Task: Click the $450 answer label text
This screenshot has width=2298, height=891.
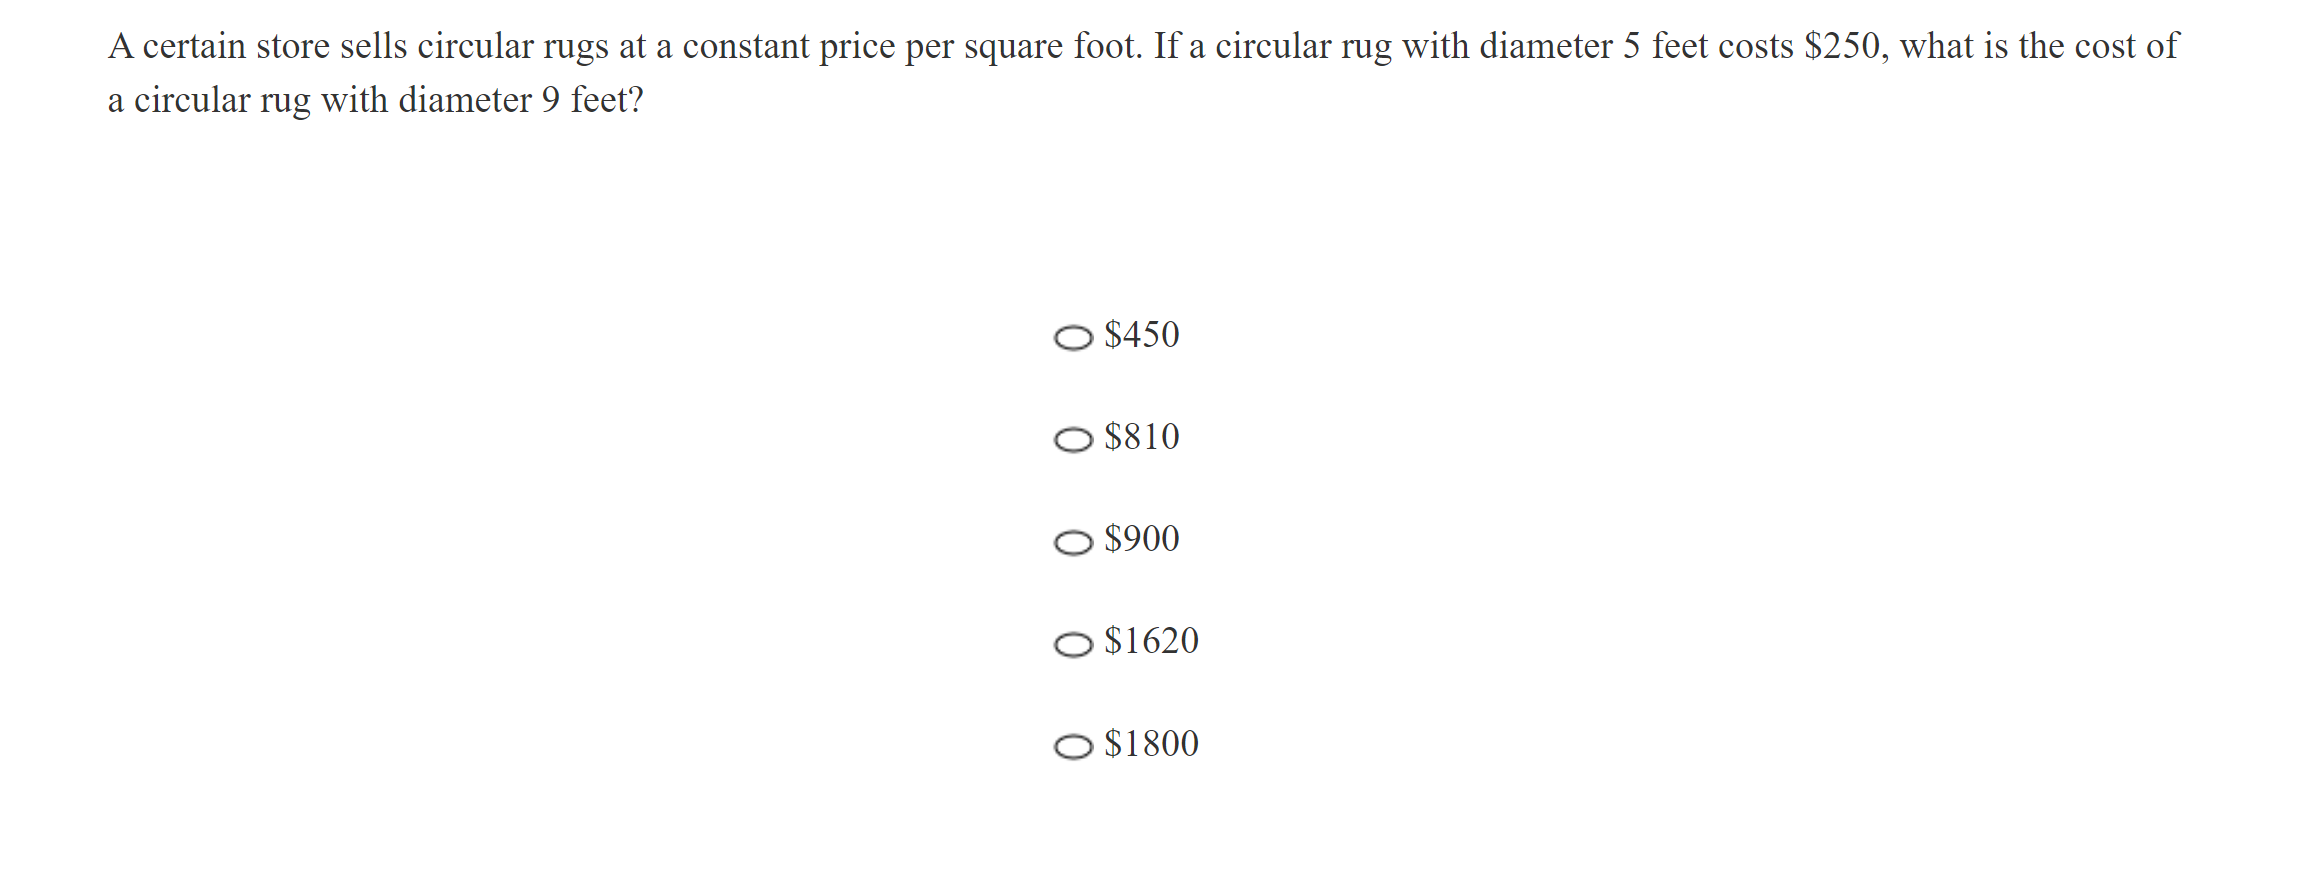Action: pos(1141,335)
